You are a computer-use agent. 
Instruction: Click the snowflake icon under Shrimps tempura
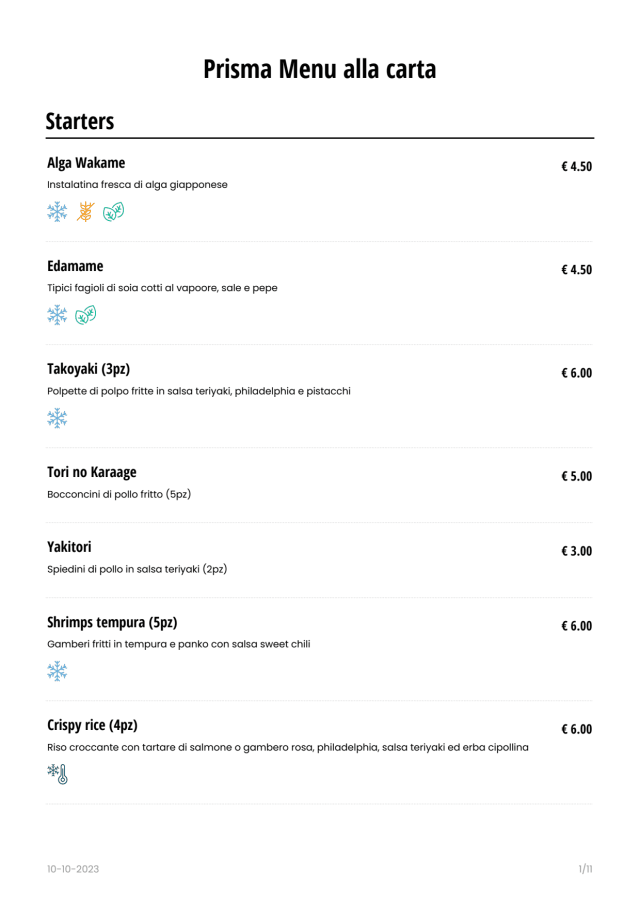[58, 671]
